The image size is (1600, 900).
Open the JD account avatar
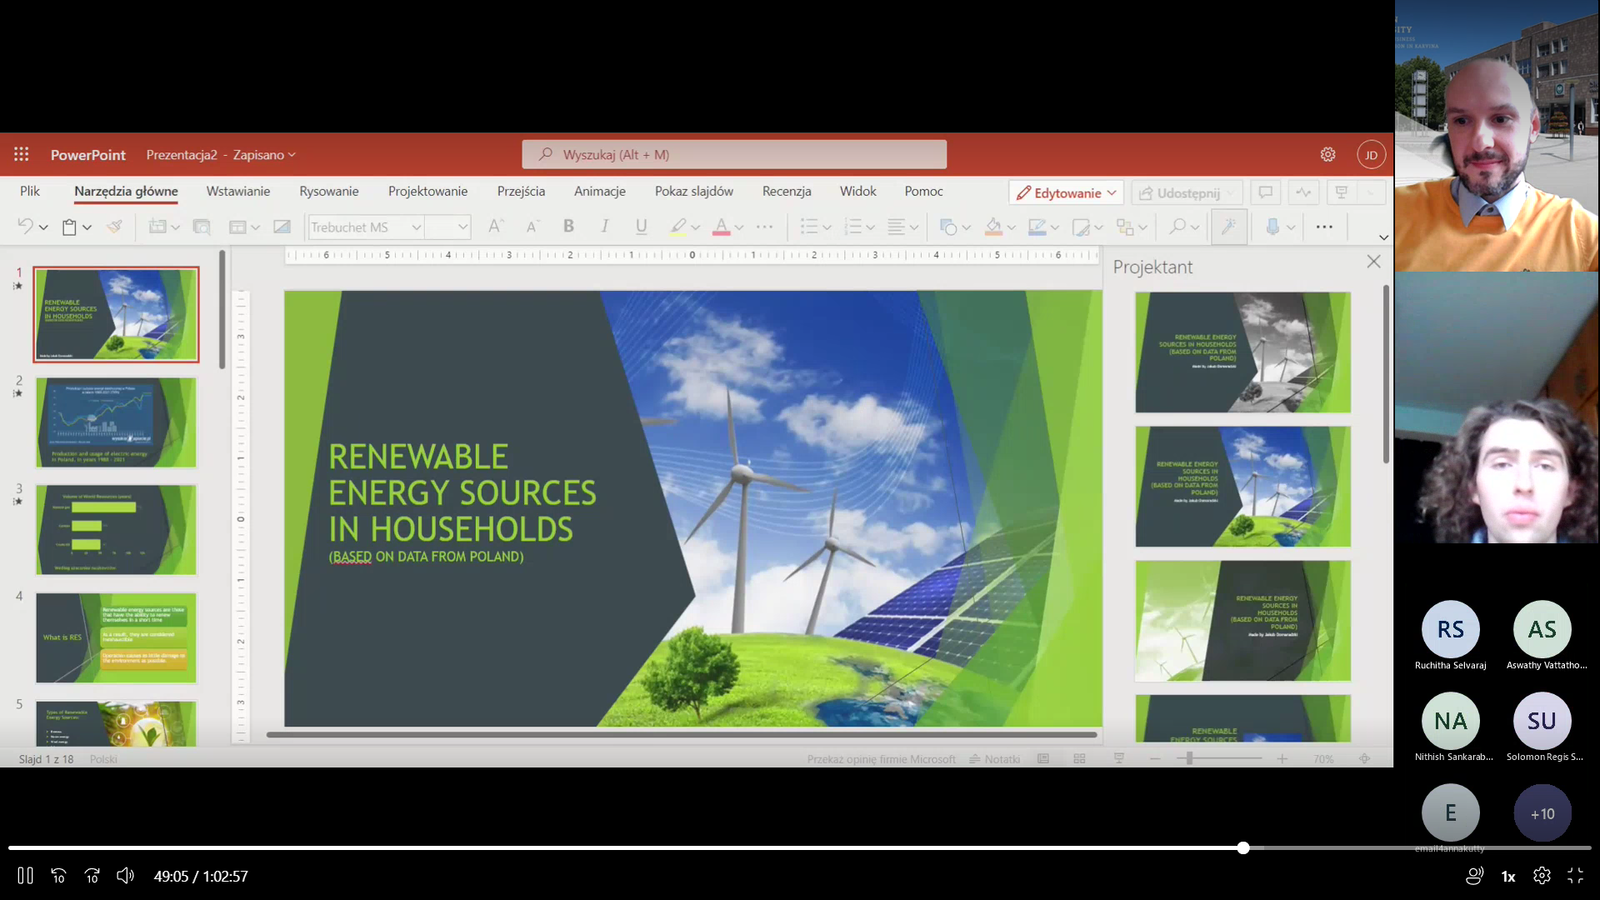1371,154
